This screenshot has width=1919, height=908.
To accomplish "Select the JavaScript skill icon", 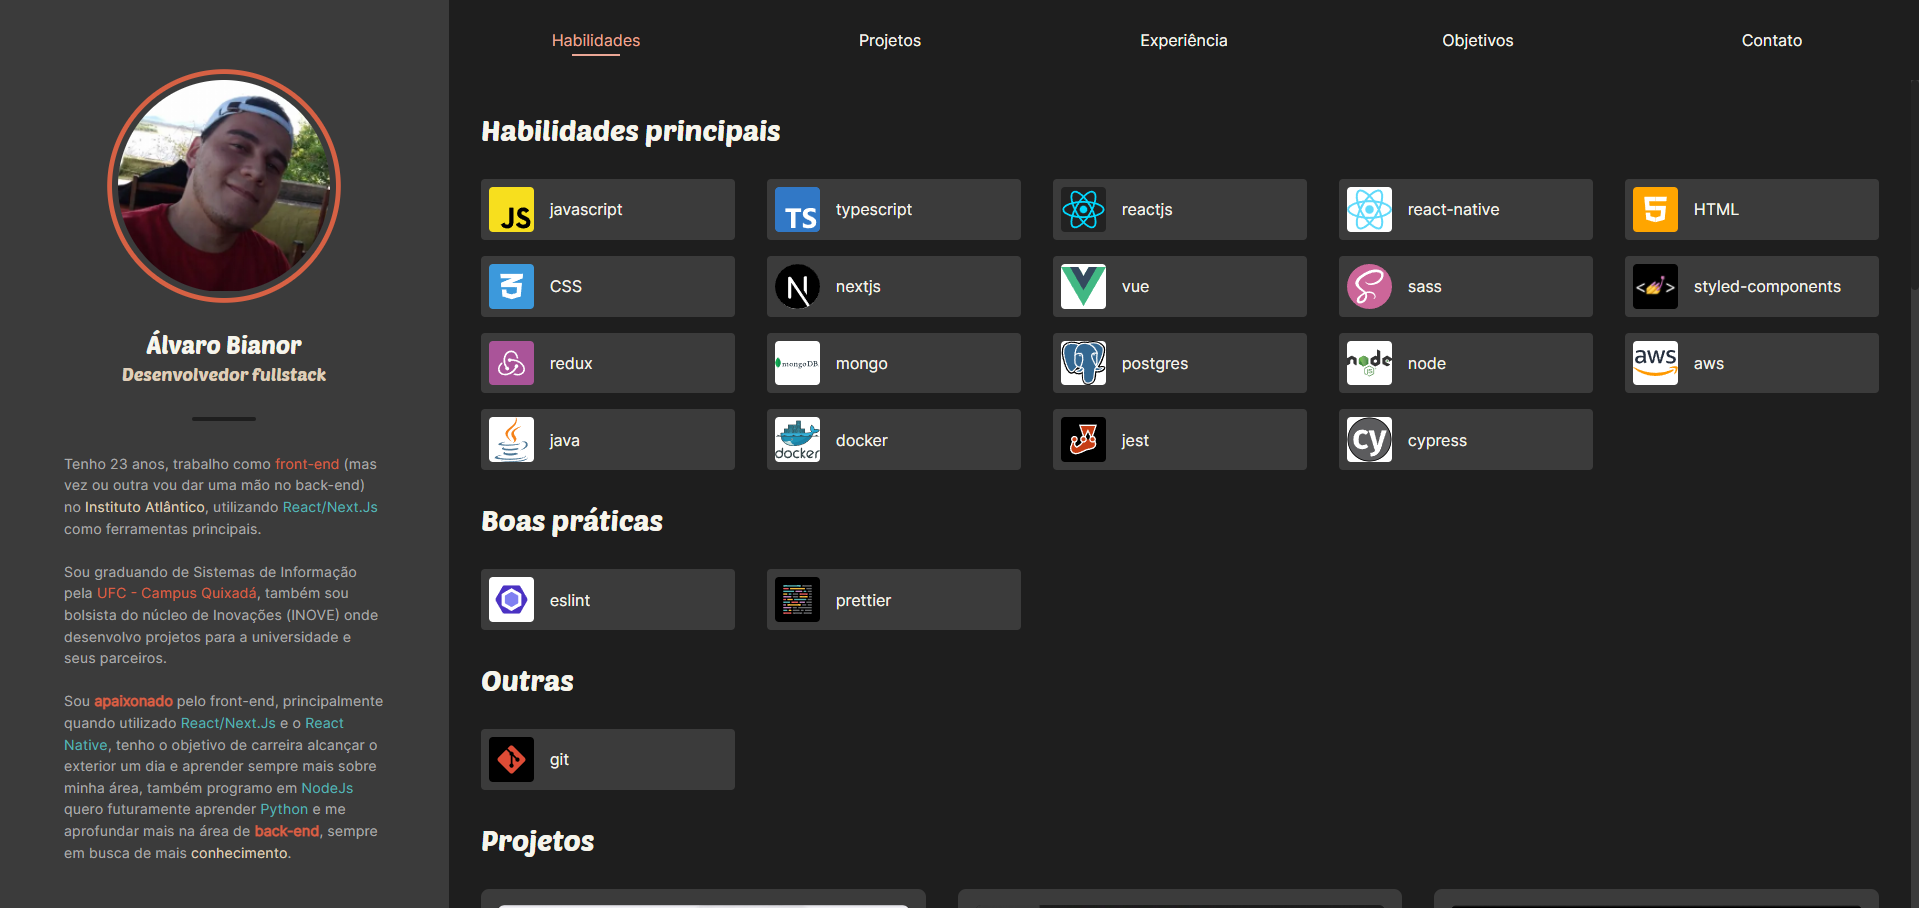I will coord(511,209).
